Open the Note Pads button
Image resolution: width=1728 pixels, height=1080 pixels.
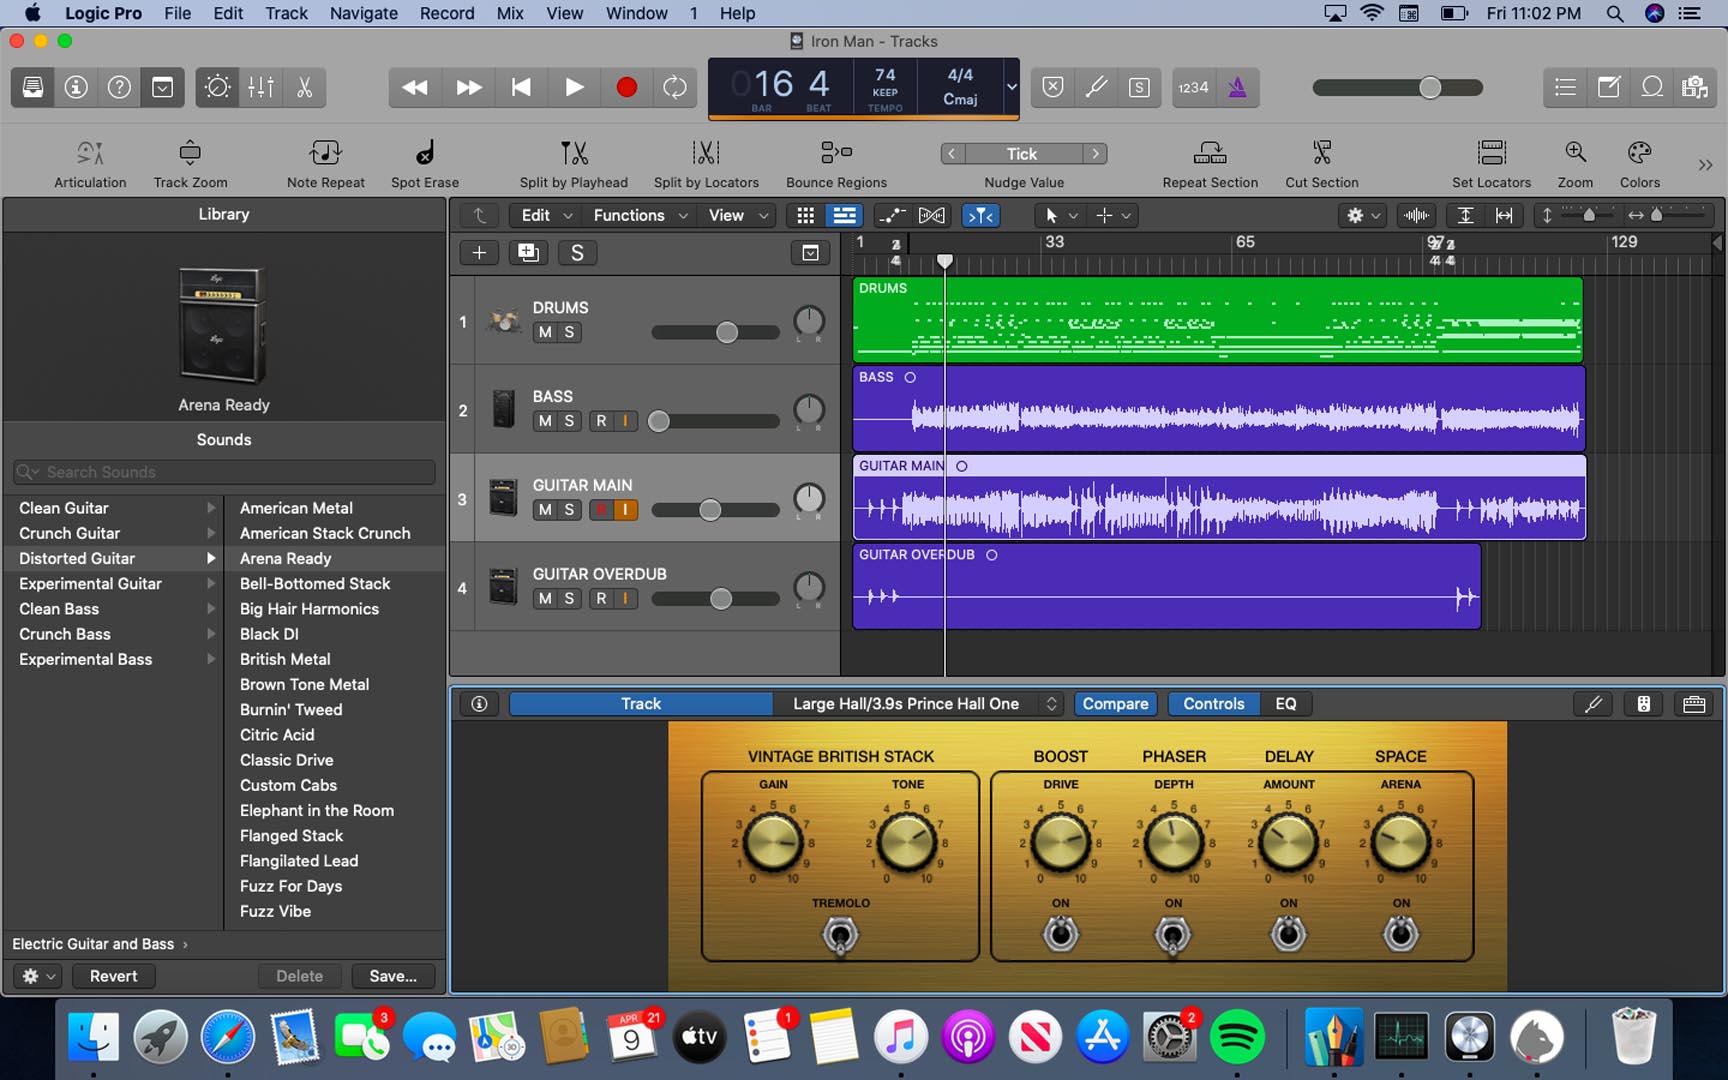coord(1609,87)
